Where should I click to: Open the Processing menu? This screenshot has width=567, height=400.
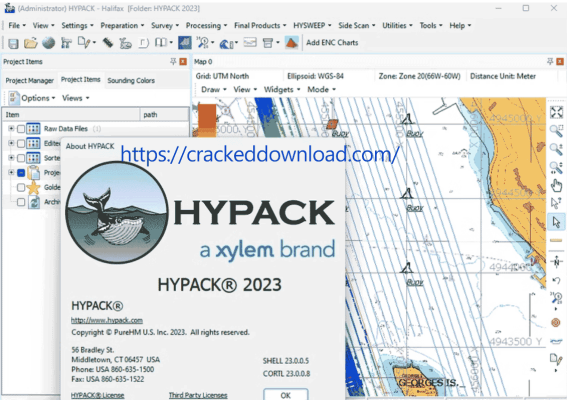coord(206,25)
